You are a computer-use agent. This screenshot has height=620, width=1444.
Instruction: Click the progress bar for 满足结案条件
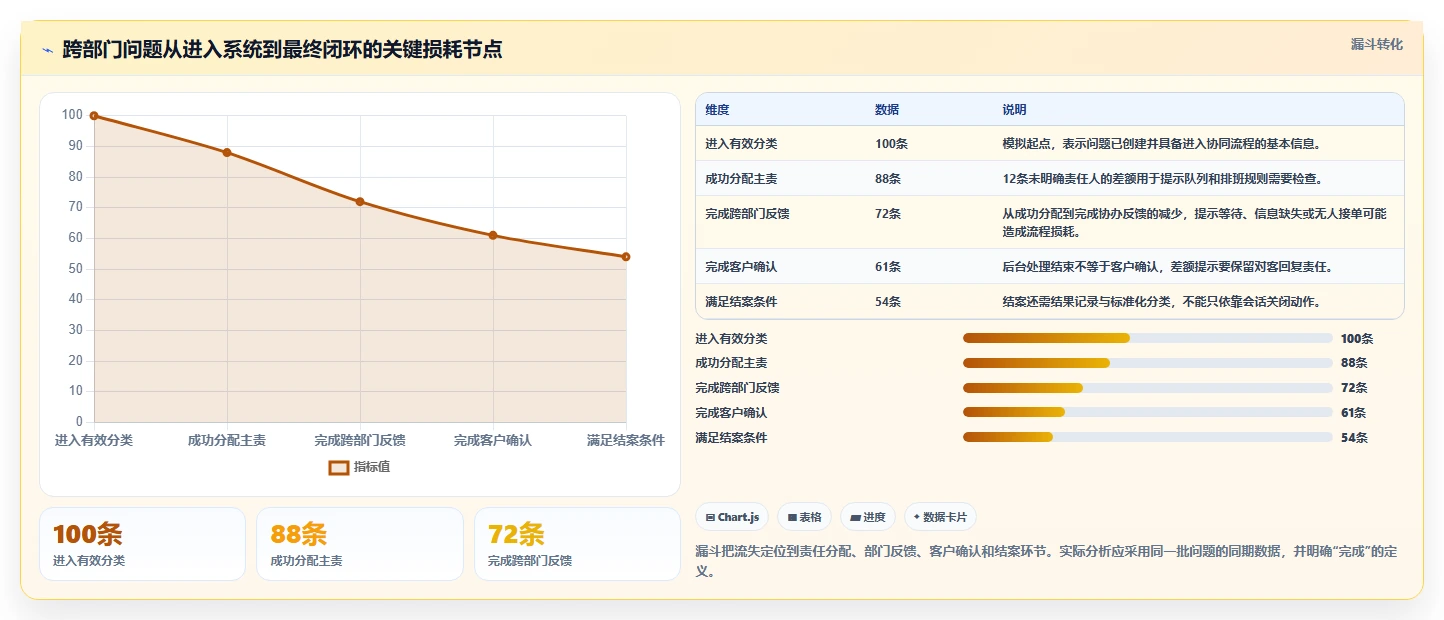click(1148, 437)
